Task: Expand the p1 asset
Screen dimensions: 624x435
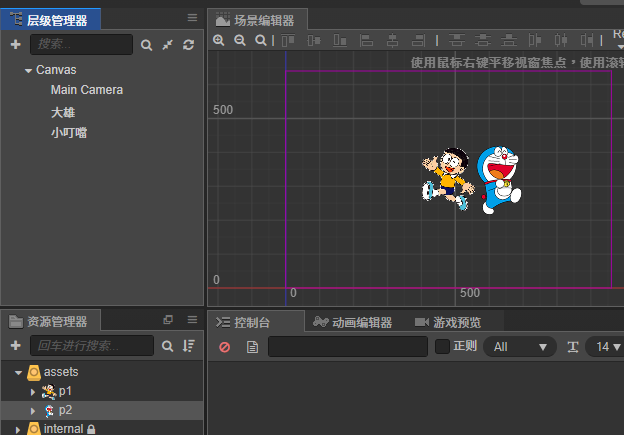Action: pos(33,392)
